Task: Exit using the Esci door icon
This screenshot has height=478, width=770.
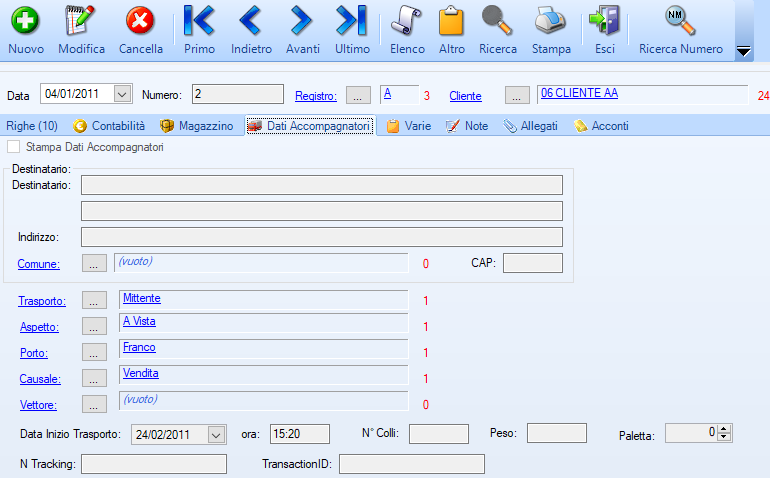Action: click(604, 21)
